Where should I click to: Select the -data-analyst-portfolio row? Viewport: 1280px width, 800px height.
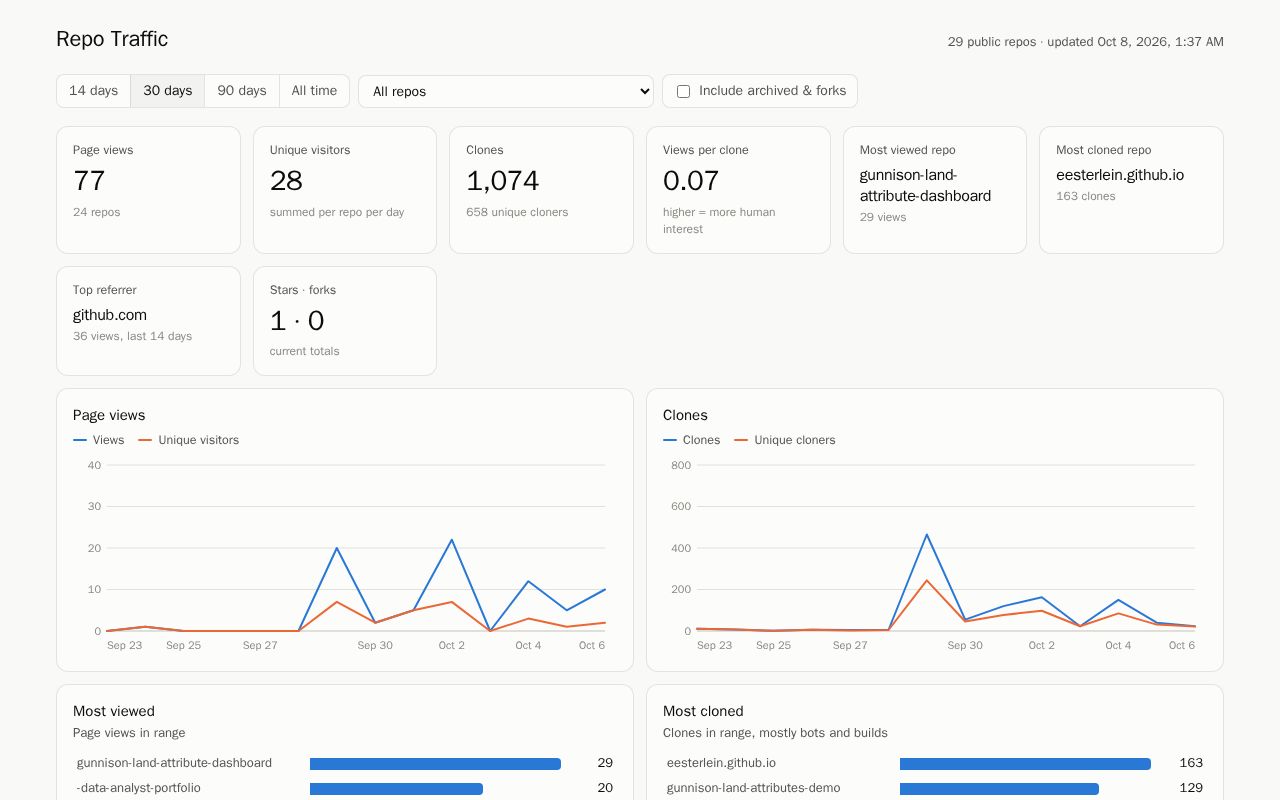[345, 788]
